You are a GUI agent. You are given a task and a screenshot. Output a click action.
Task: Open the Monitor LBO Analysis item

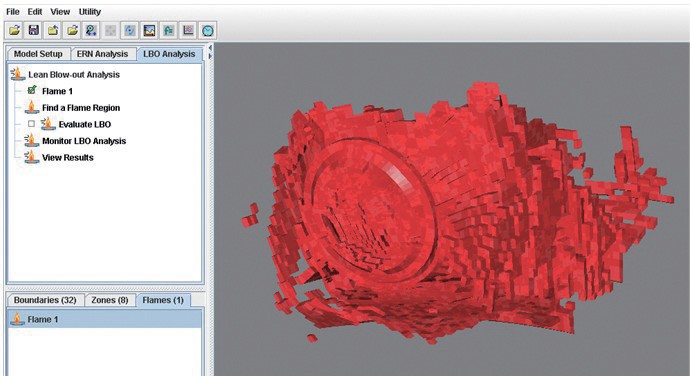pos(84,141)
